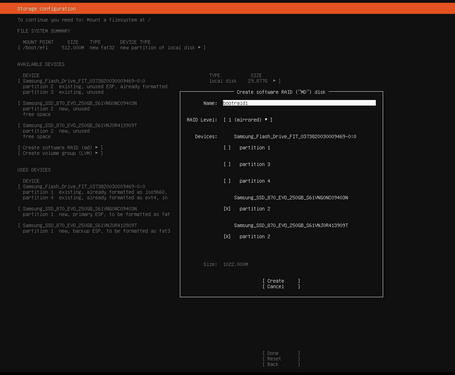Check partition 4 of Samsung Flash Drive
455x375 pixels.
pos(247,181)
